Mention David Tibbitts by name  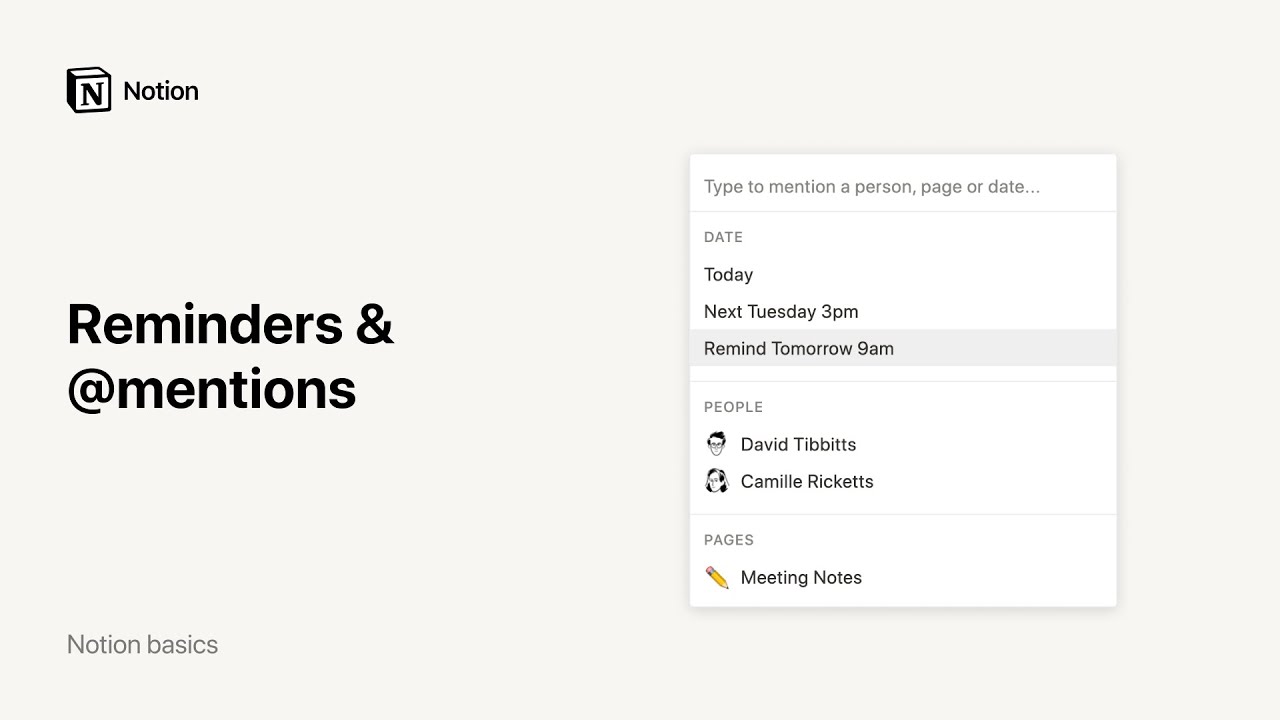point(798,445)
